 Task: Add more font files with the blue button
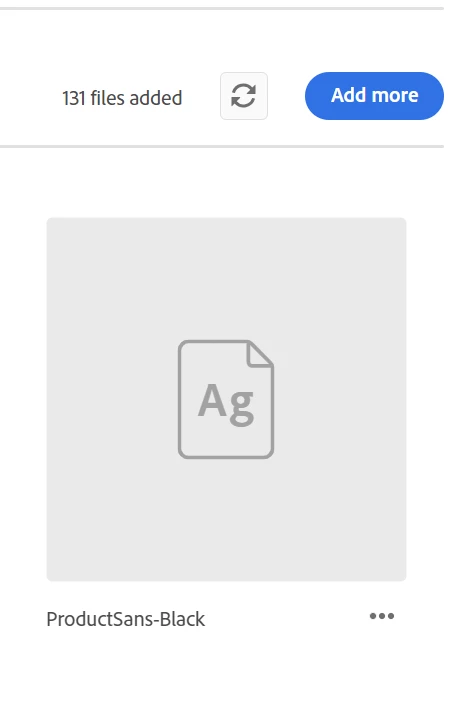click(374, 96)
